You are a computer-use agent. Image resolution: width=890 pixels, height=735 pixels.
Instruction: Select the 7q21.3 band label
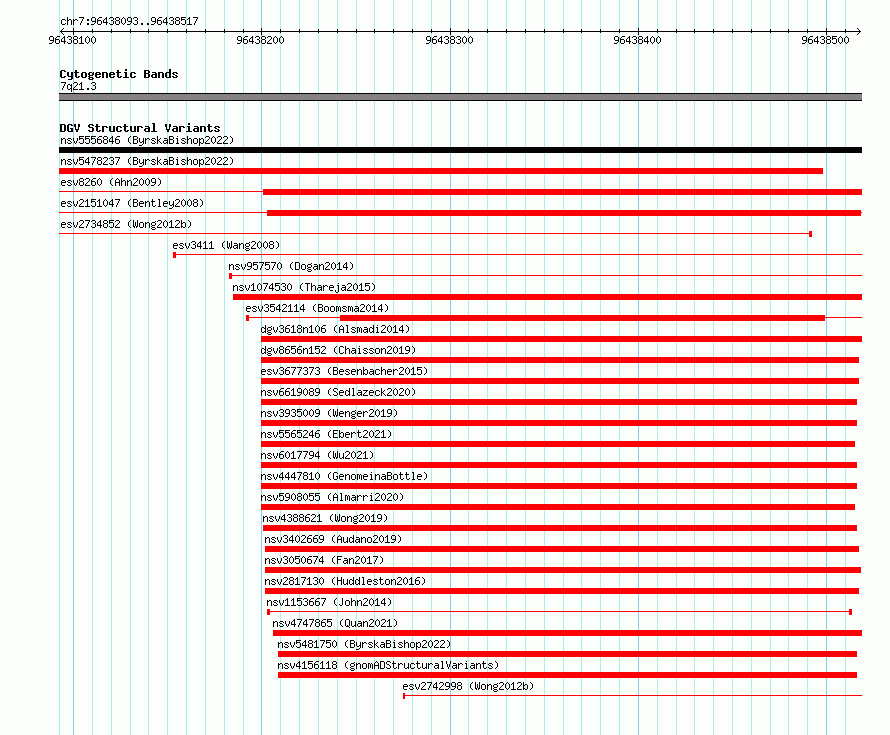tap(78, 86)
